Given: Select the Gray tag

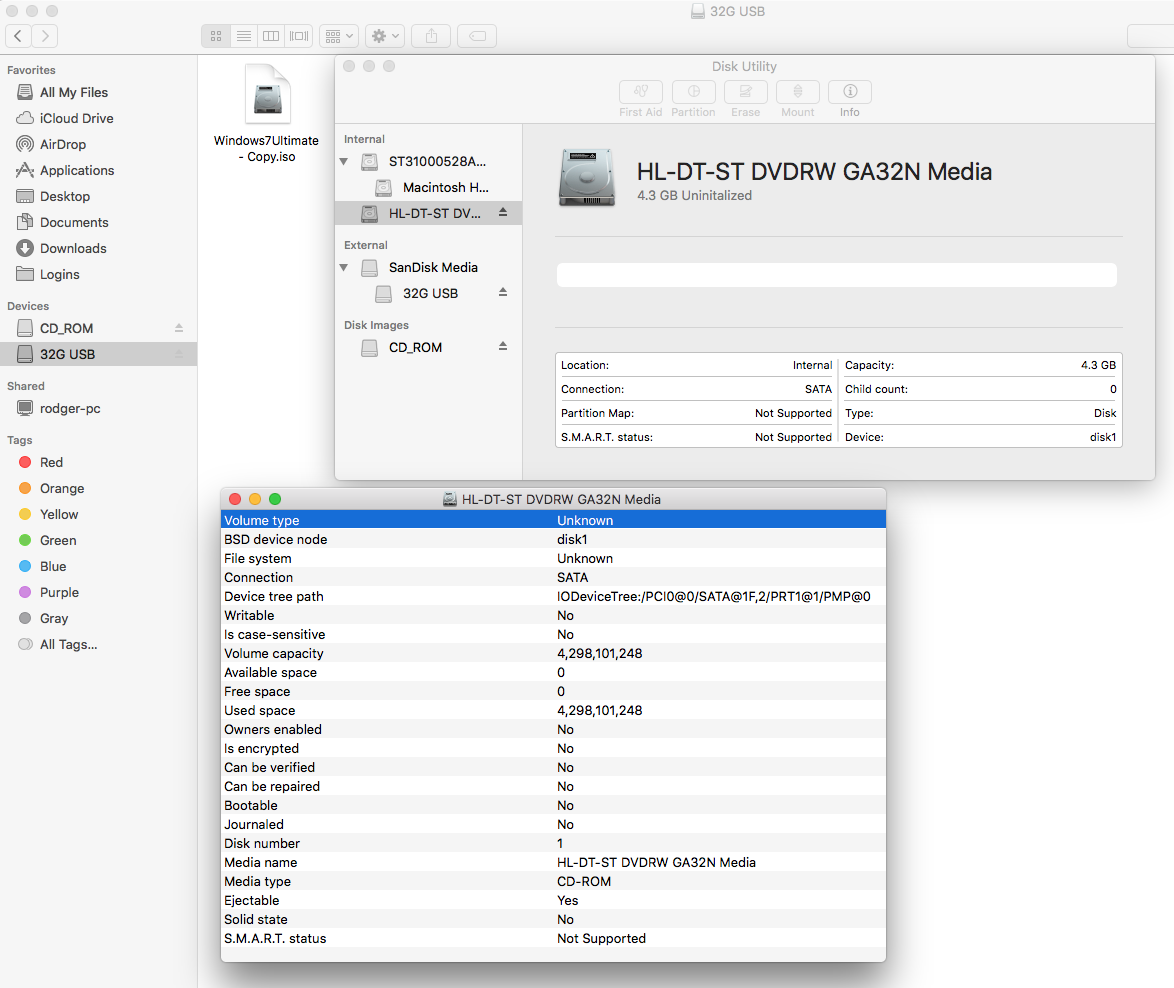Looking at the screenshot, I should [98, 618].
